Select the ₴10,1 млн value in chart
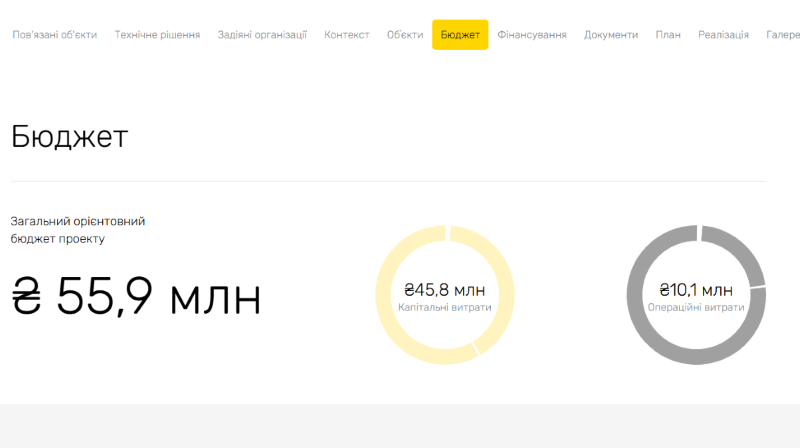 point(696,290)
